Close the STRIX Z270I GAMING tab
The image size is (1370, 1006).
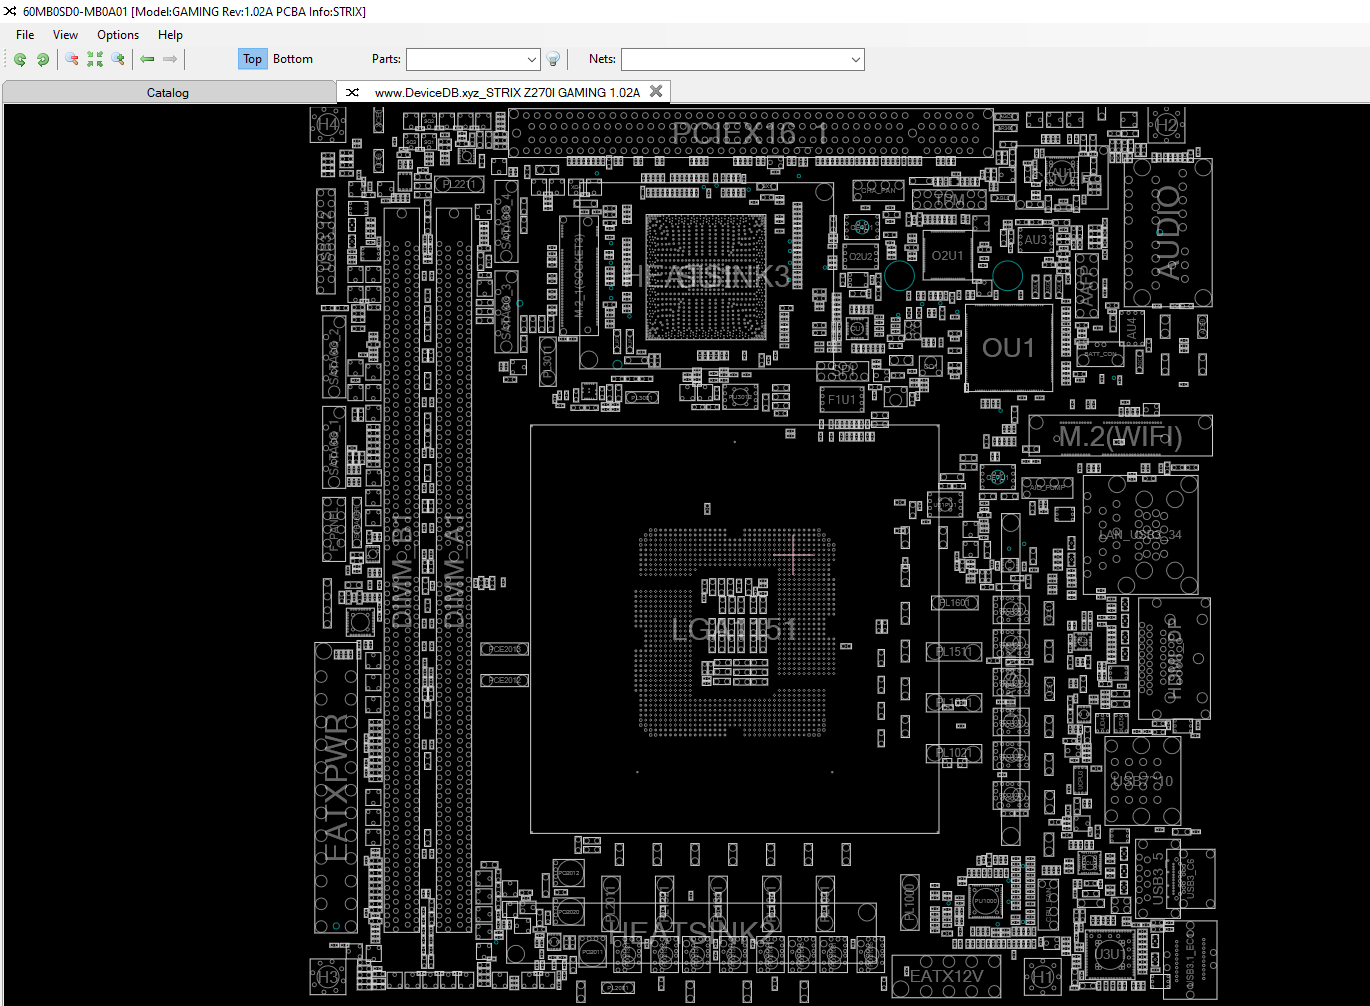[656, 91]
